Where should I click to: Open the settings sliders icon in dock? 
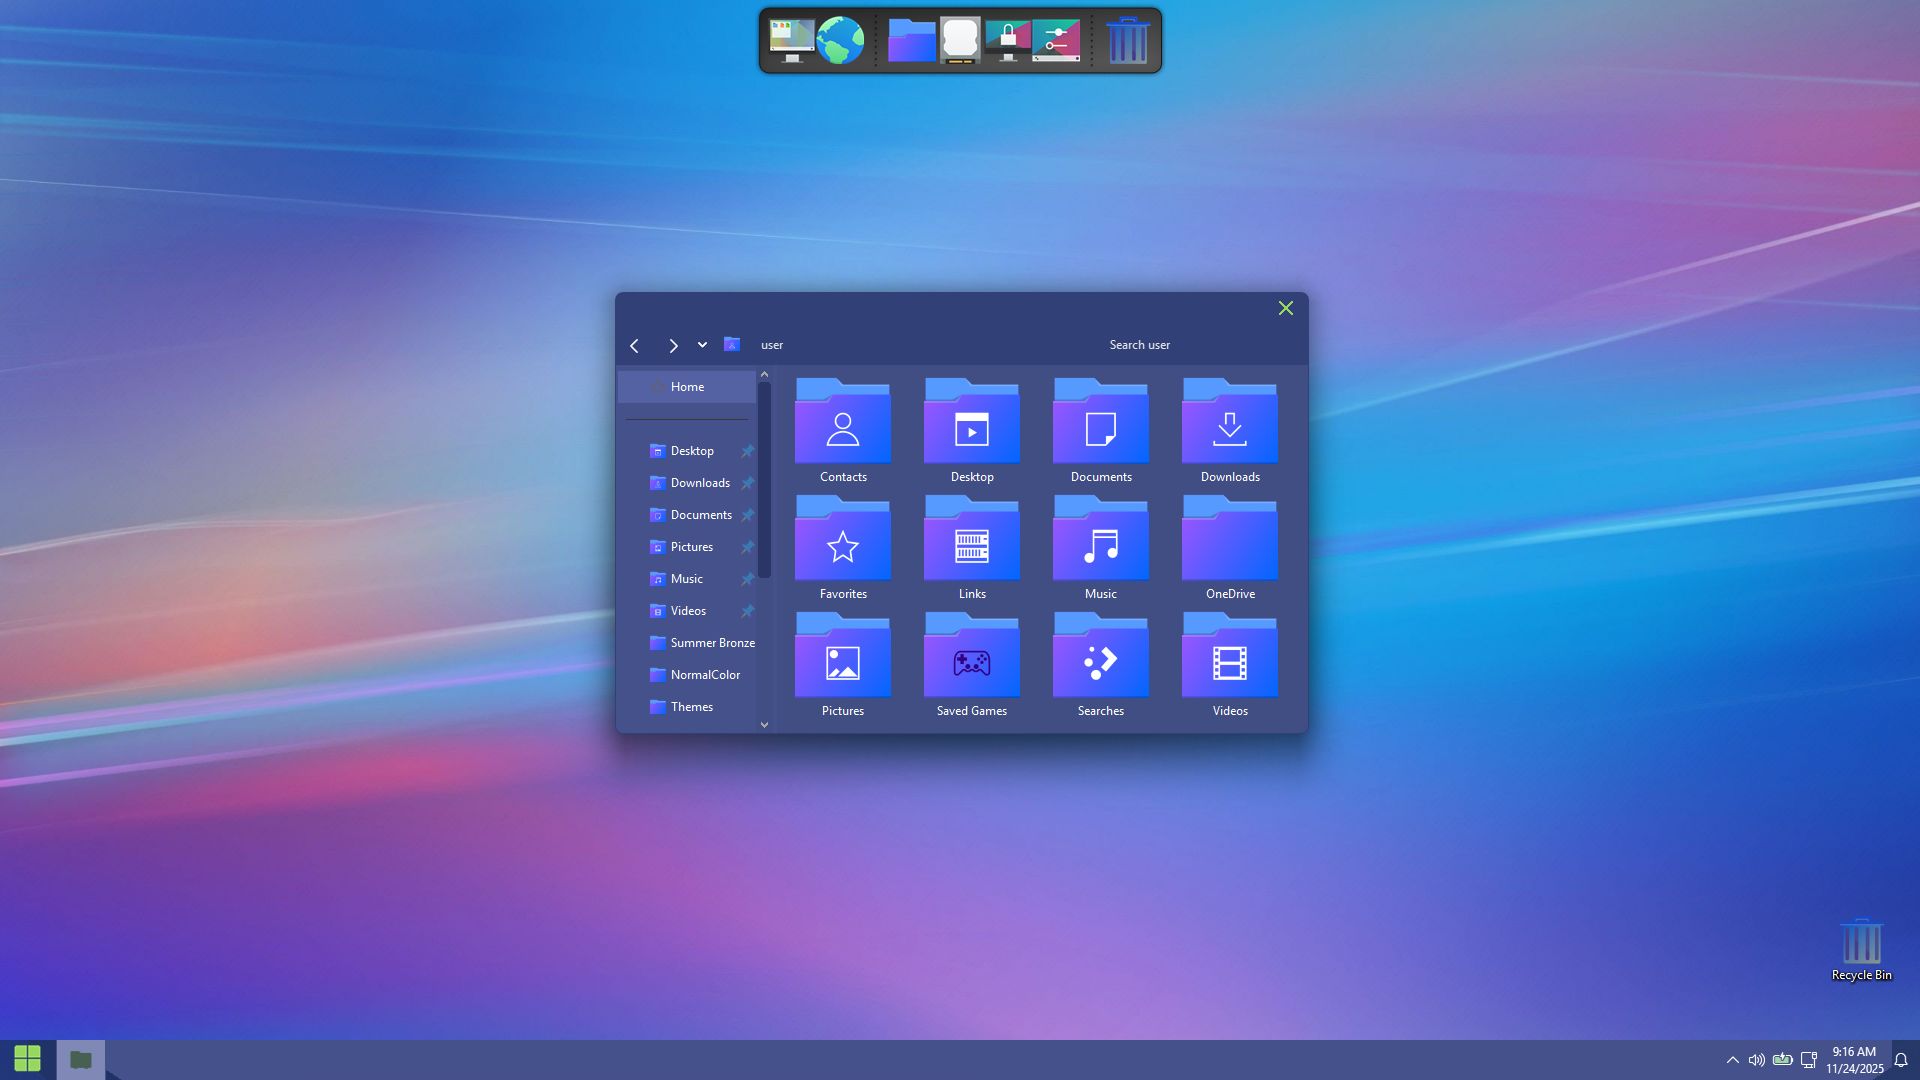[1056, 41]
